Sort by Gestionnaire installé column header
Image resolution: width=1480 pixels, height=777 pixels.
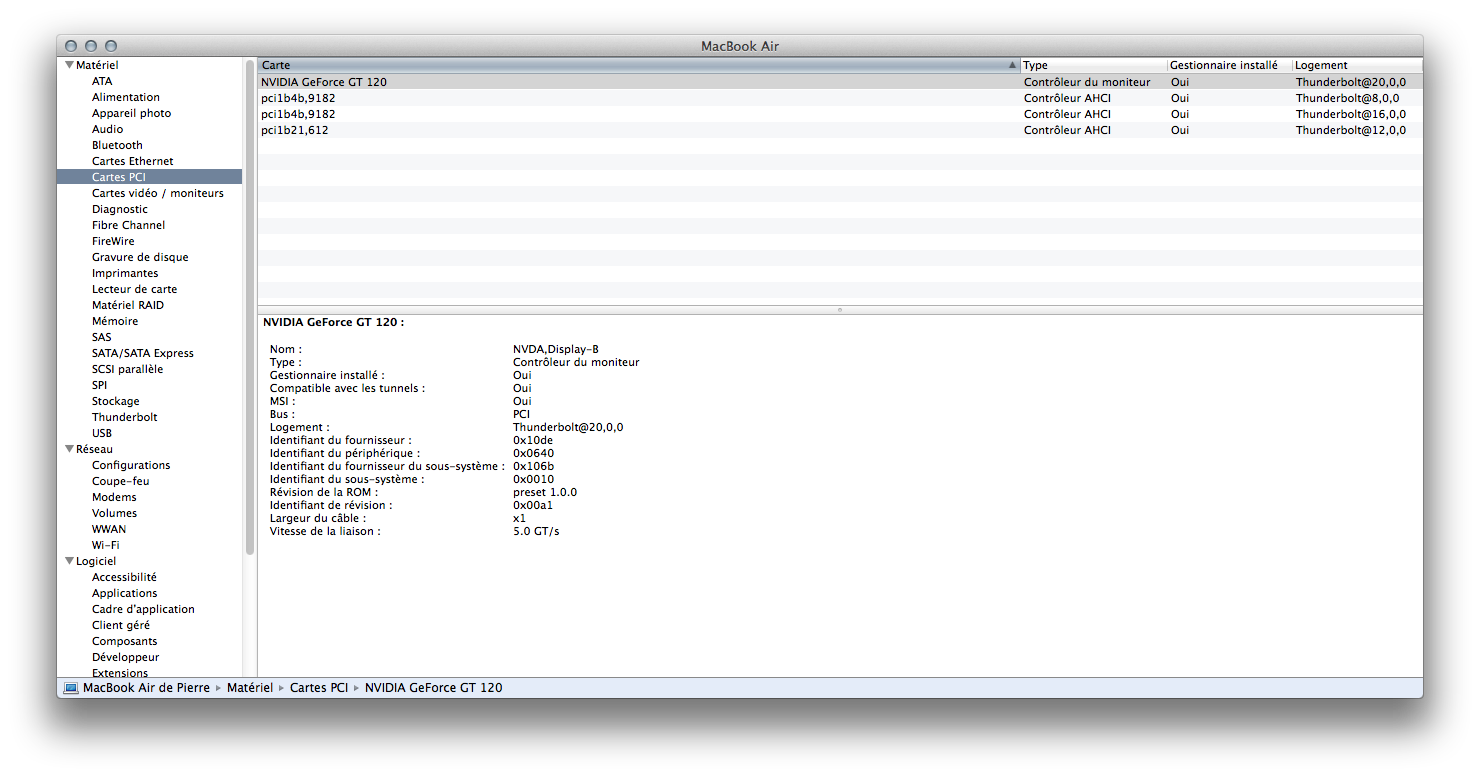[x=1230, y=65]
